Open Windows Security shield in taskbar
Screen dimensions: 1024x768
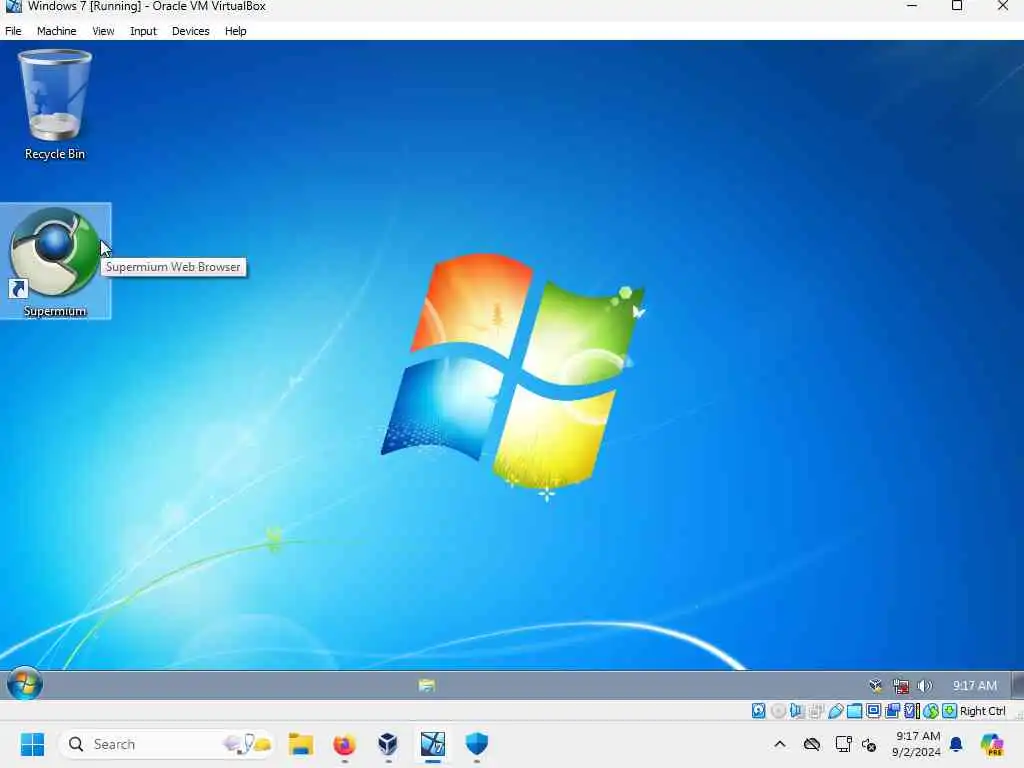coord(477,744)
